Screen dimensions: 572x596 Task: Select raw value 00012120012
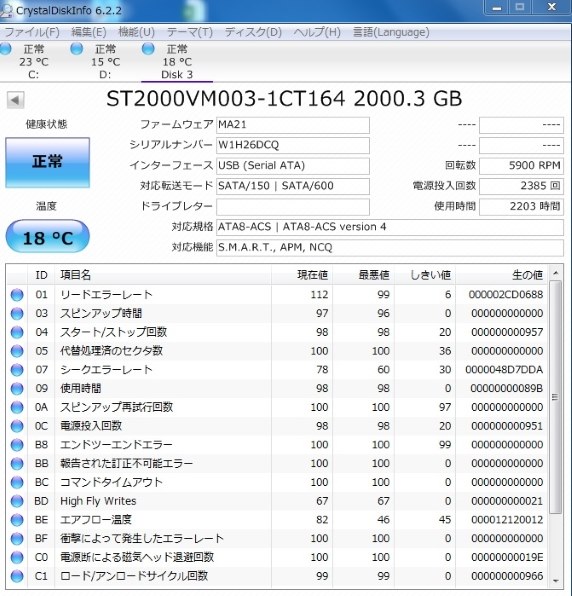(x=507, y=520)
